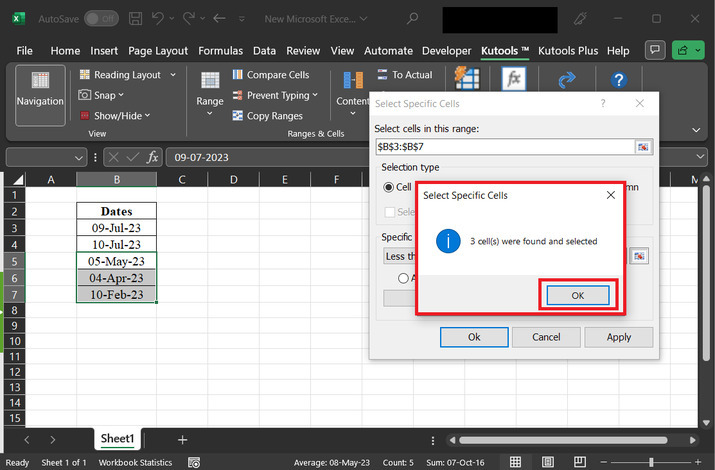
Task: Open the Kutools Plus tab
Action: pos(569,51)
